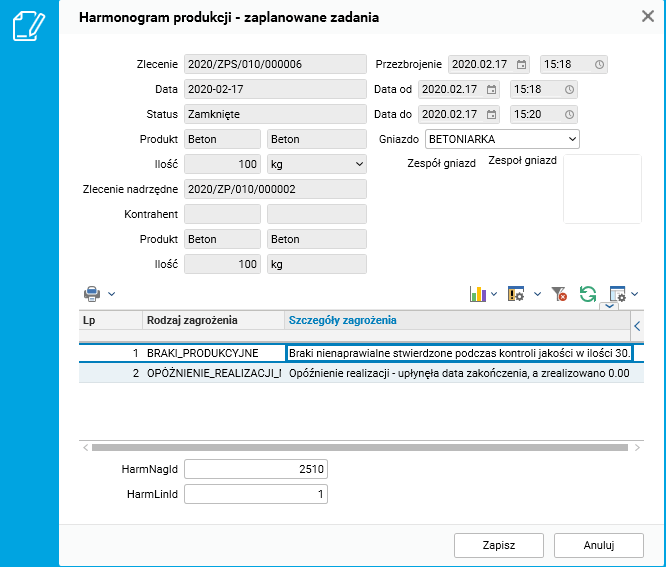
Task: Select the OPÓŹNIENIE_REALIZACJI row
Action: (361, 373)
